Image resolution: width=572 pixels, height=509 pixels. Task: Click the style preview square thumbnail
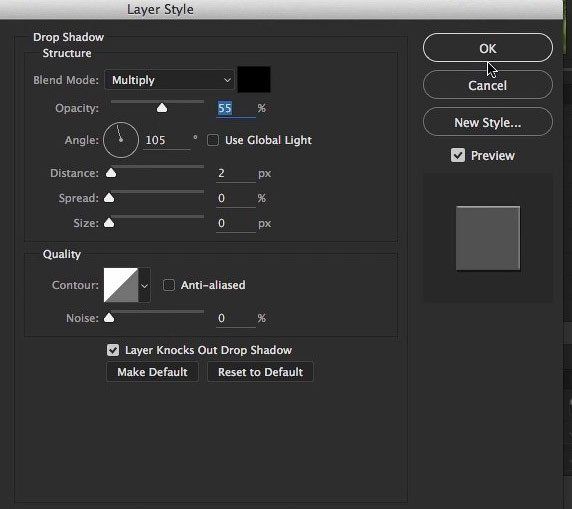(x=488, y=238)
